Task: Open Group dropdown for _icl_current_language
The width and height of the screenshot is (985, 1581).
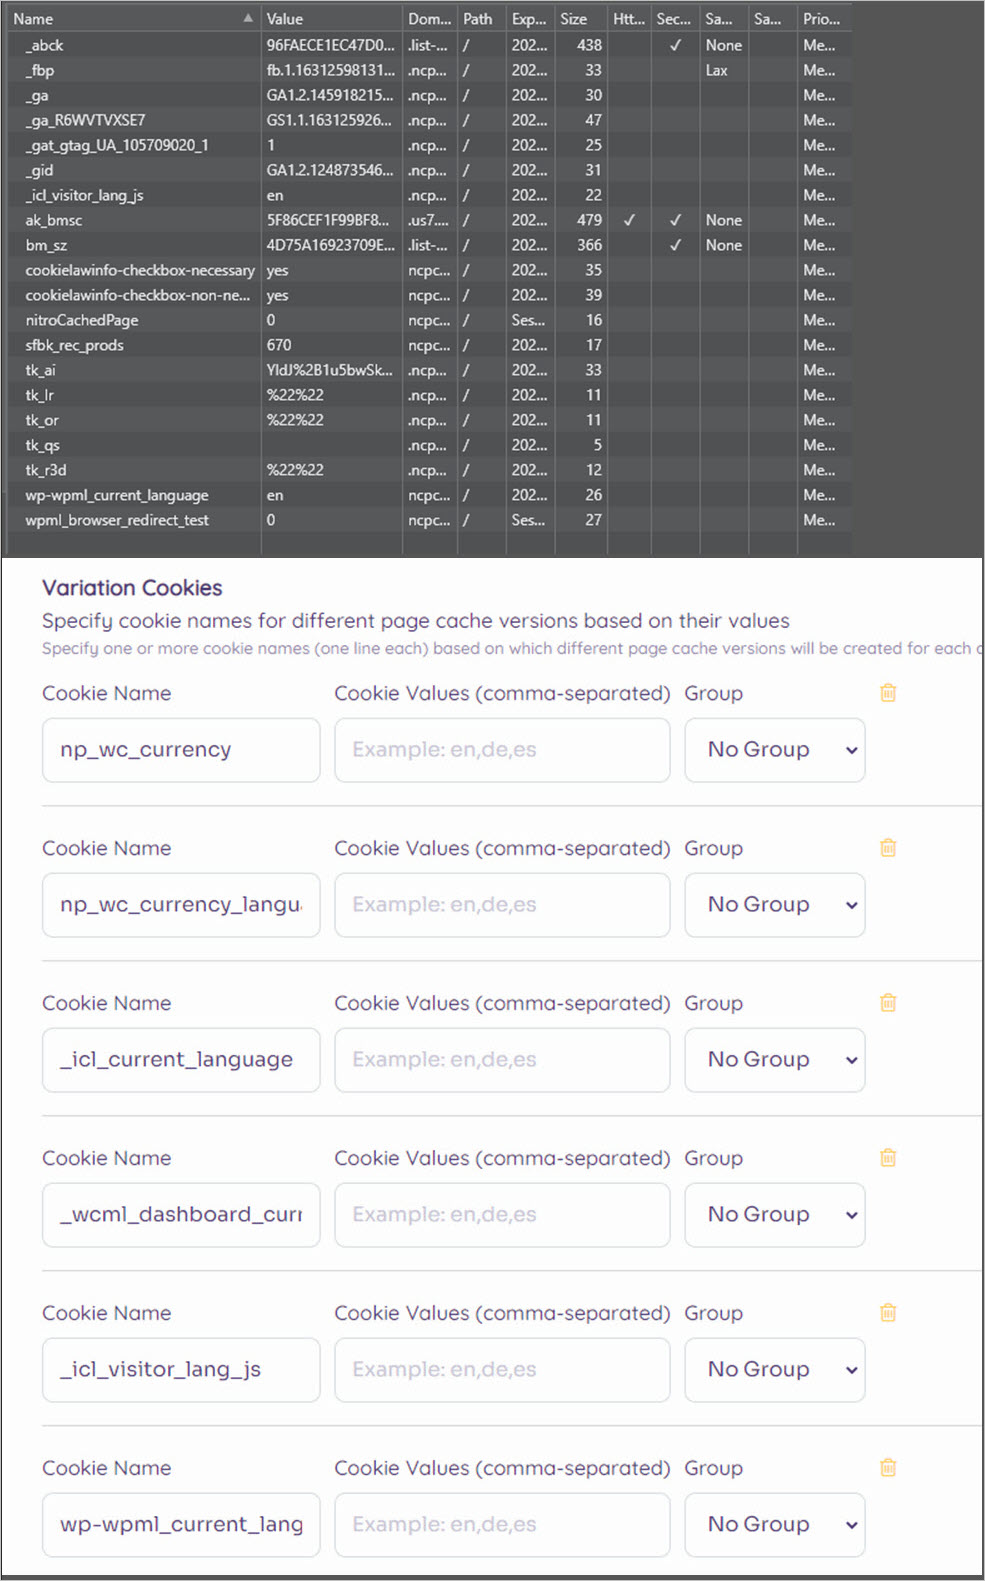Action: point(775,1060)
